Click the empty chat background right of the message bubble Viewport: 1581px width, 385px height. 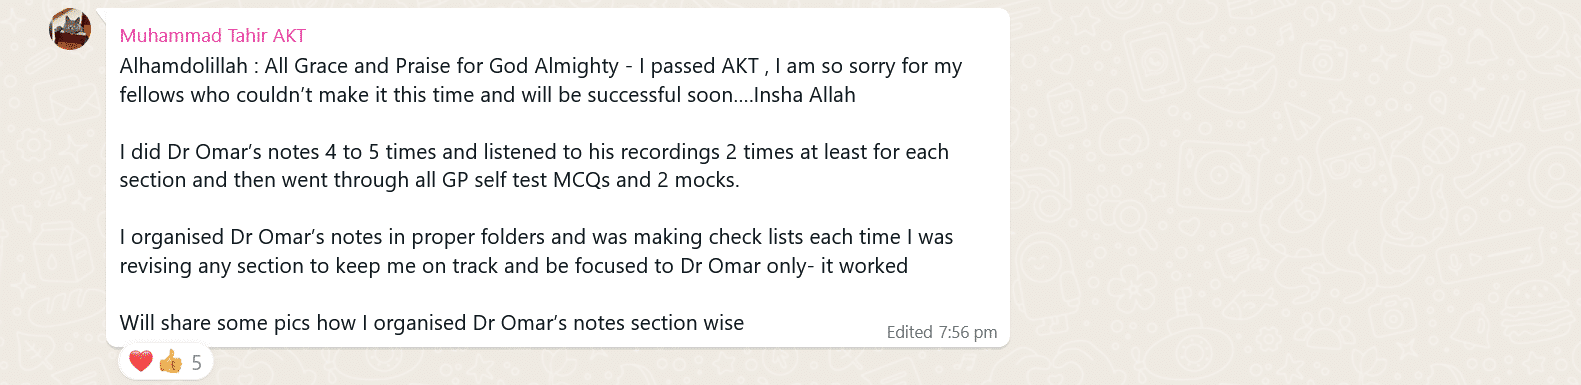pos(1290,190)
